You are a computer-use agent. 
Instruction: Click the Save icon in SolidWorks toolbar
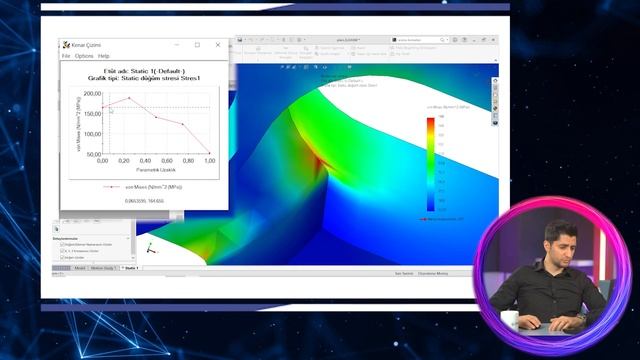pyautogui.click(x=240, y=40)
